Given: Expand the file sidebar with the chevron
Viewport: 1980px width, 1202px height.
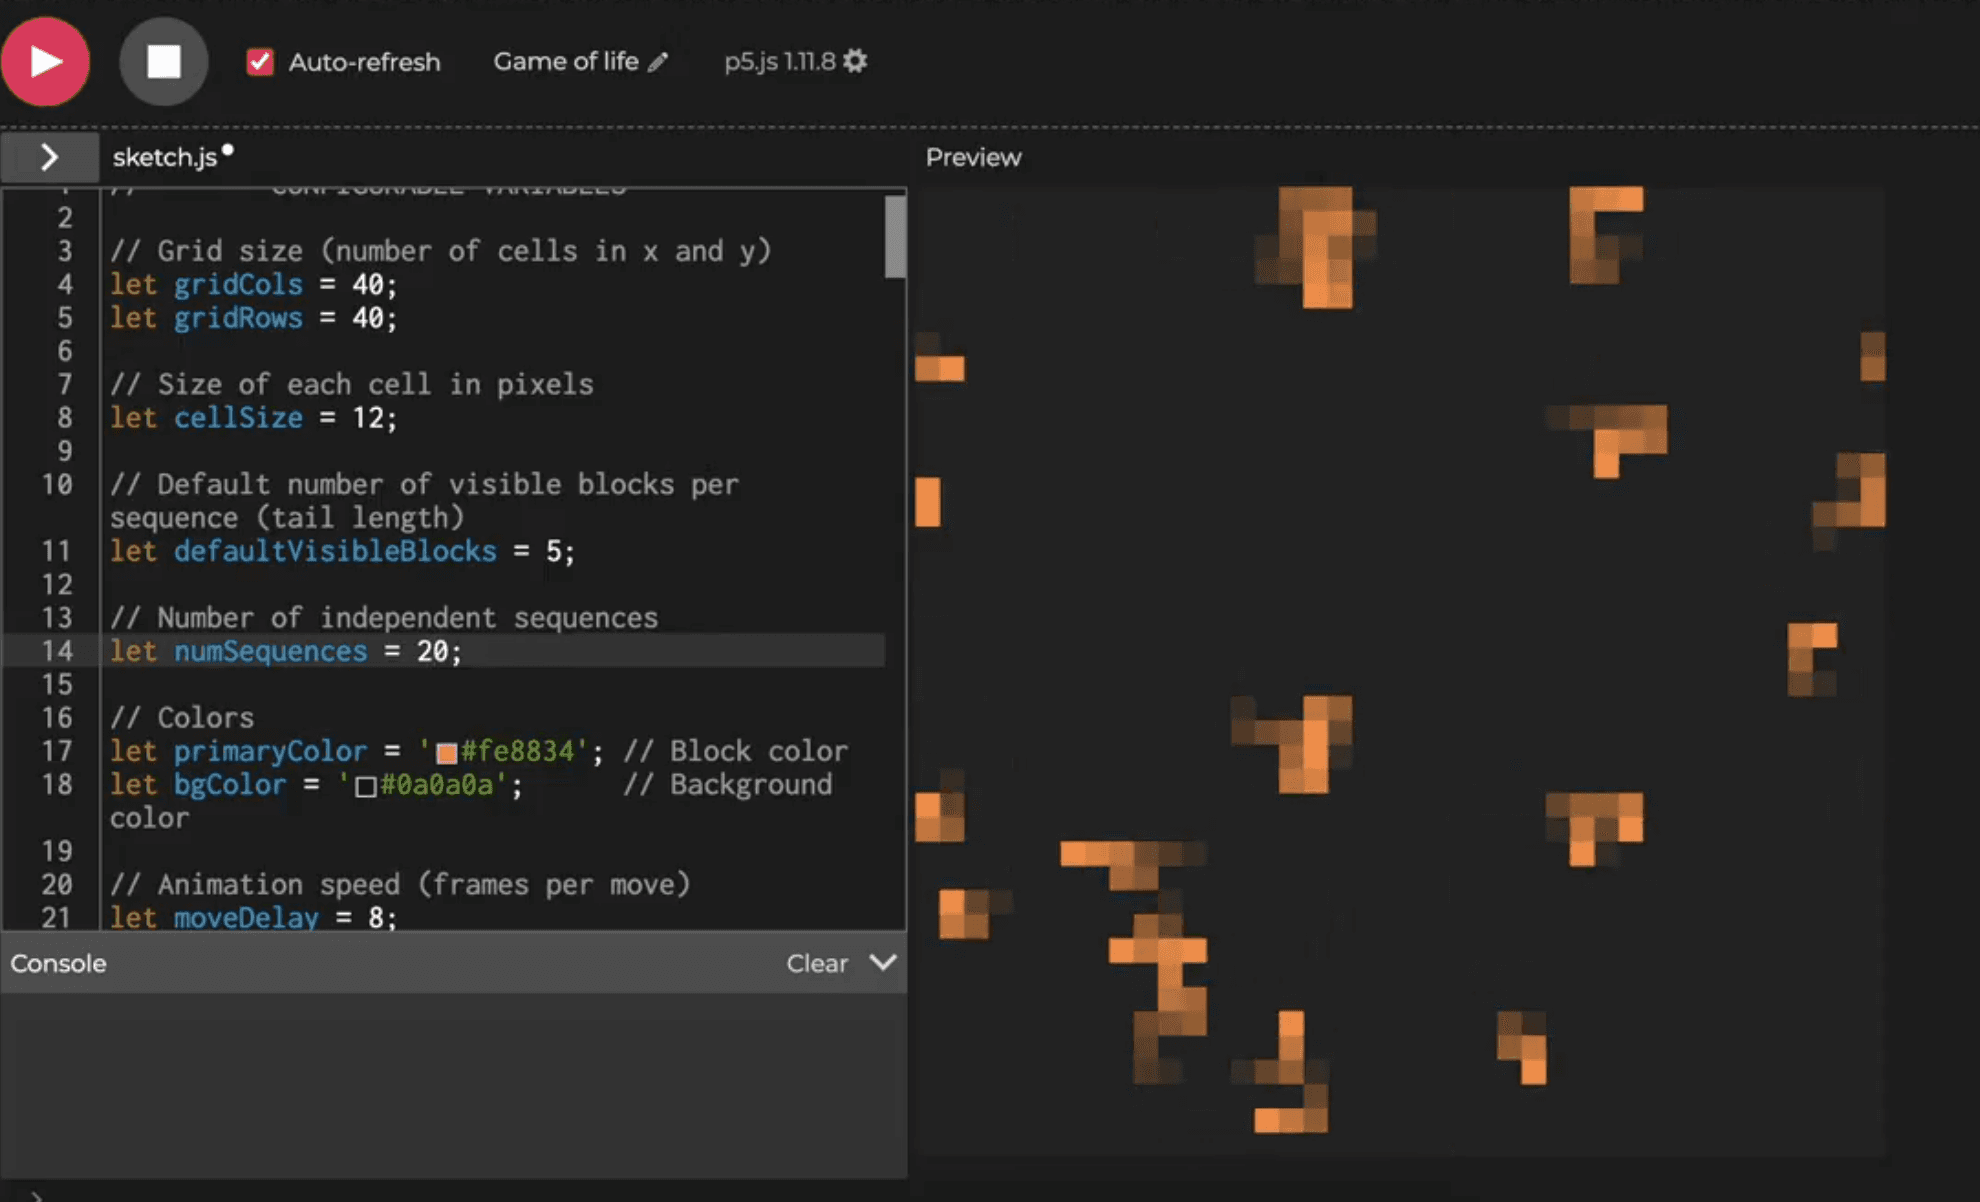Looking at the screenshot, I should (49, 157).
